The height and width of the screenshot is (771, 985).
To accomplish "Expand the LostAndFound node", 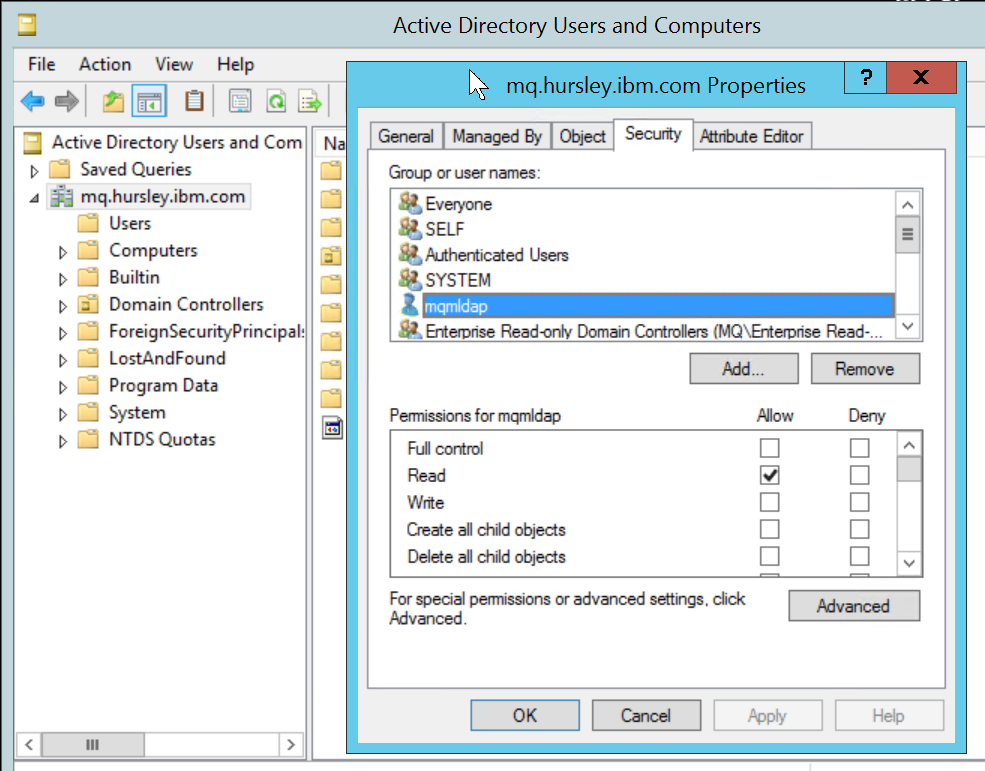I will 62,361.
